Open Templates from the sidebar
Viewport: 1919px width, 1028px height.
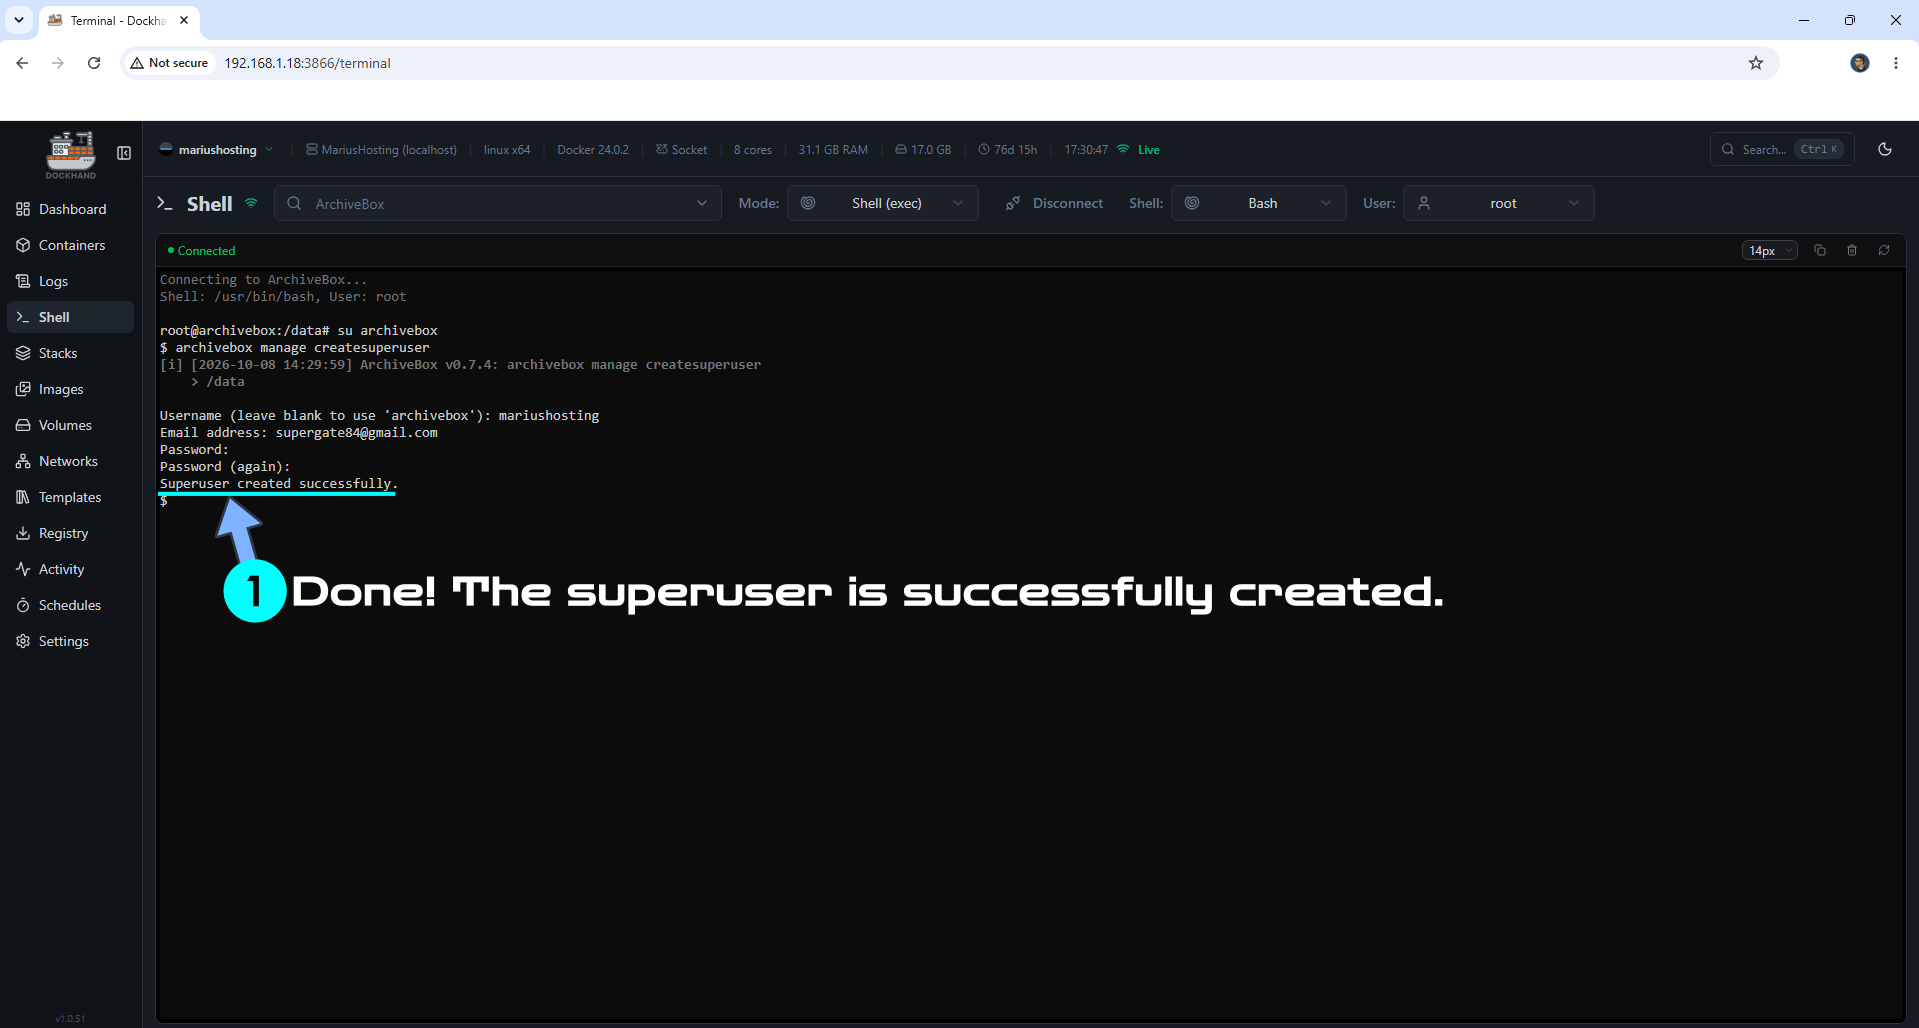point(70,497)
